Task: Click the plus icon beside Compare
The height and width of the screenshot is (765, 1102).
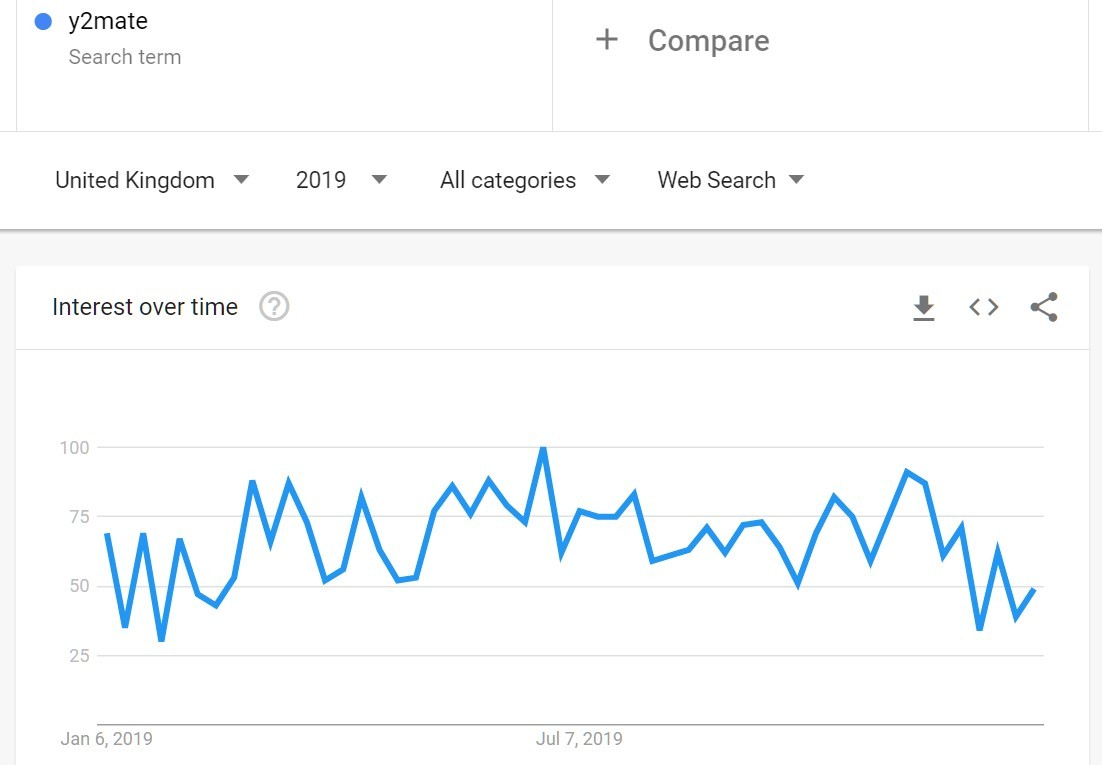Action: click(607, 39)
